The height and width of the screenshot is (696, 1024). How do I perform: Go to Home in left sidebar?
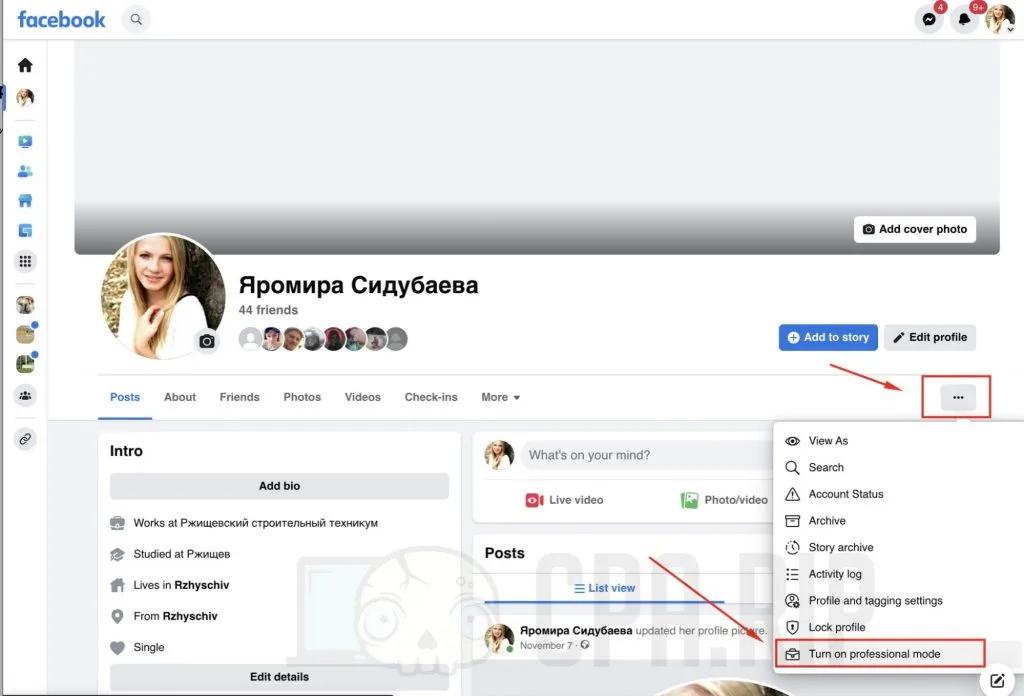[x=25, y=65]
